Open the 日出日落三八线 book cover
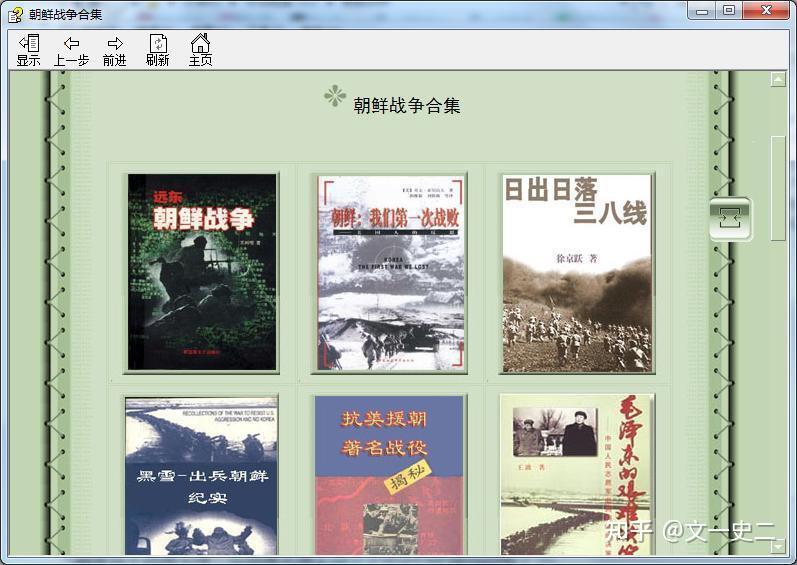 pos(577,273)
